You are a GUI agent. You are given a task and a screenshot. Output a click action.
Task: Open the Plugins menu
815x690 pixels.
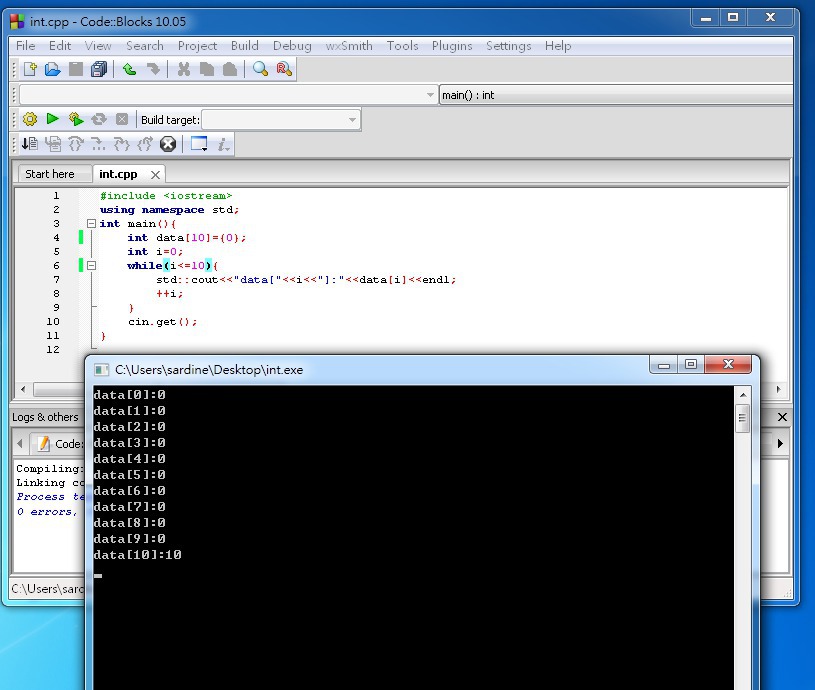point(452,45)
